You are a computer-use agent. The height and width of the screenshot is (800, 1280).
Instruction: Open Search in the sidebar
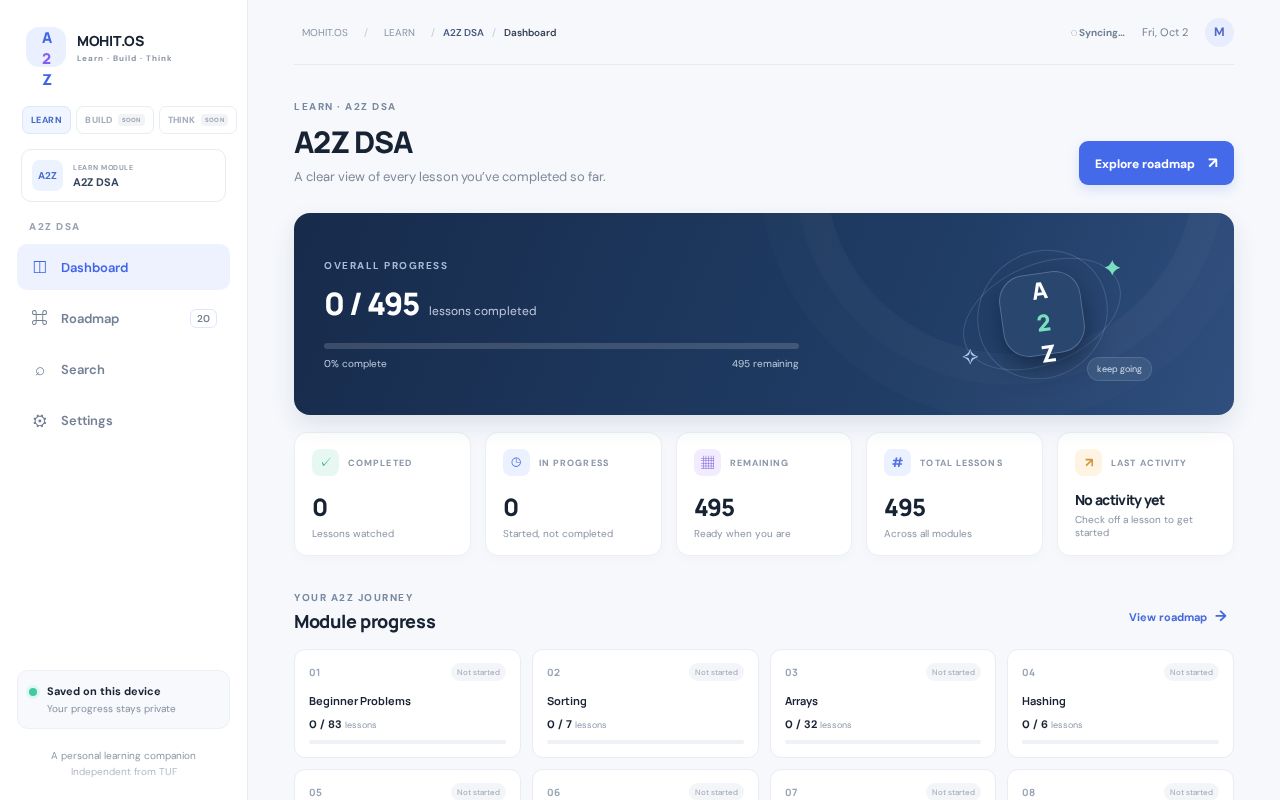[123, 370]
